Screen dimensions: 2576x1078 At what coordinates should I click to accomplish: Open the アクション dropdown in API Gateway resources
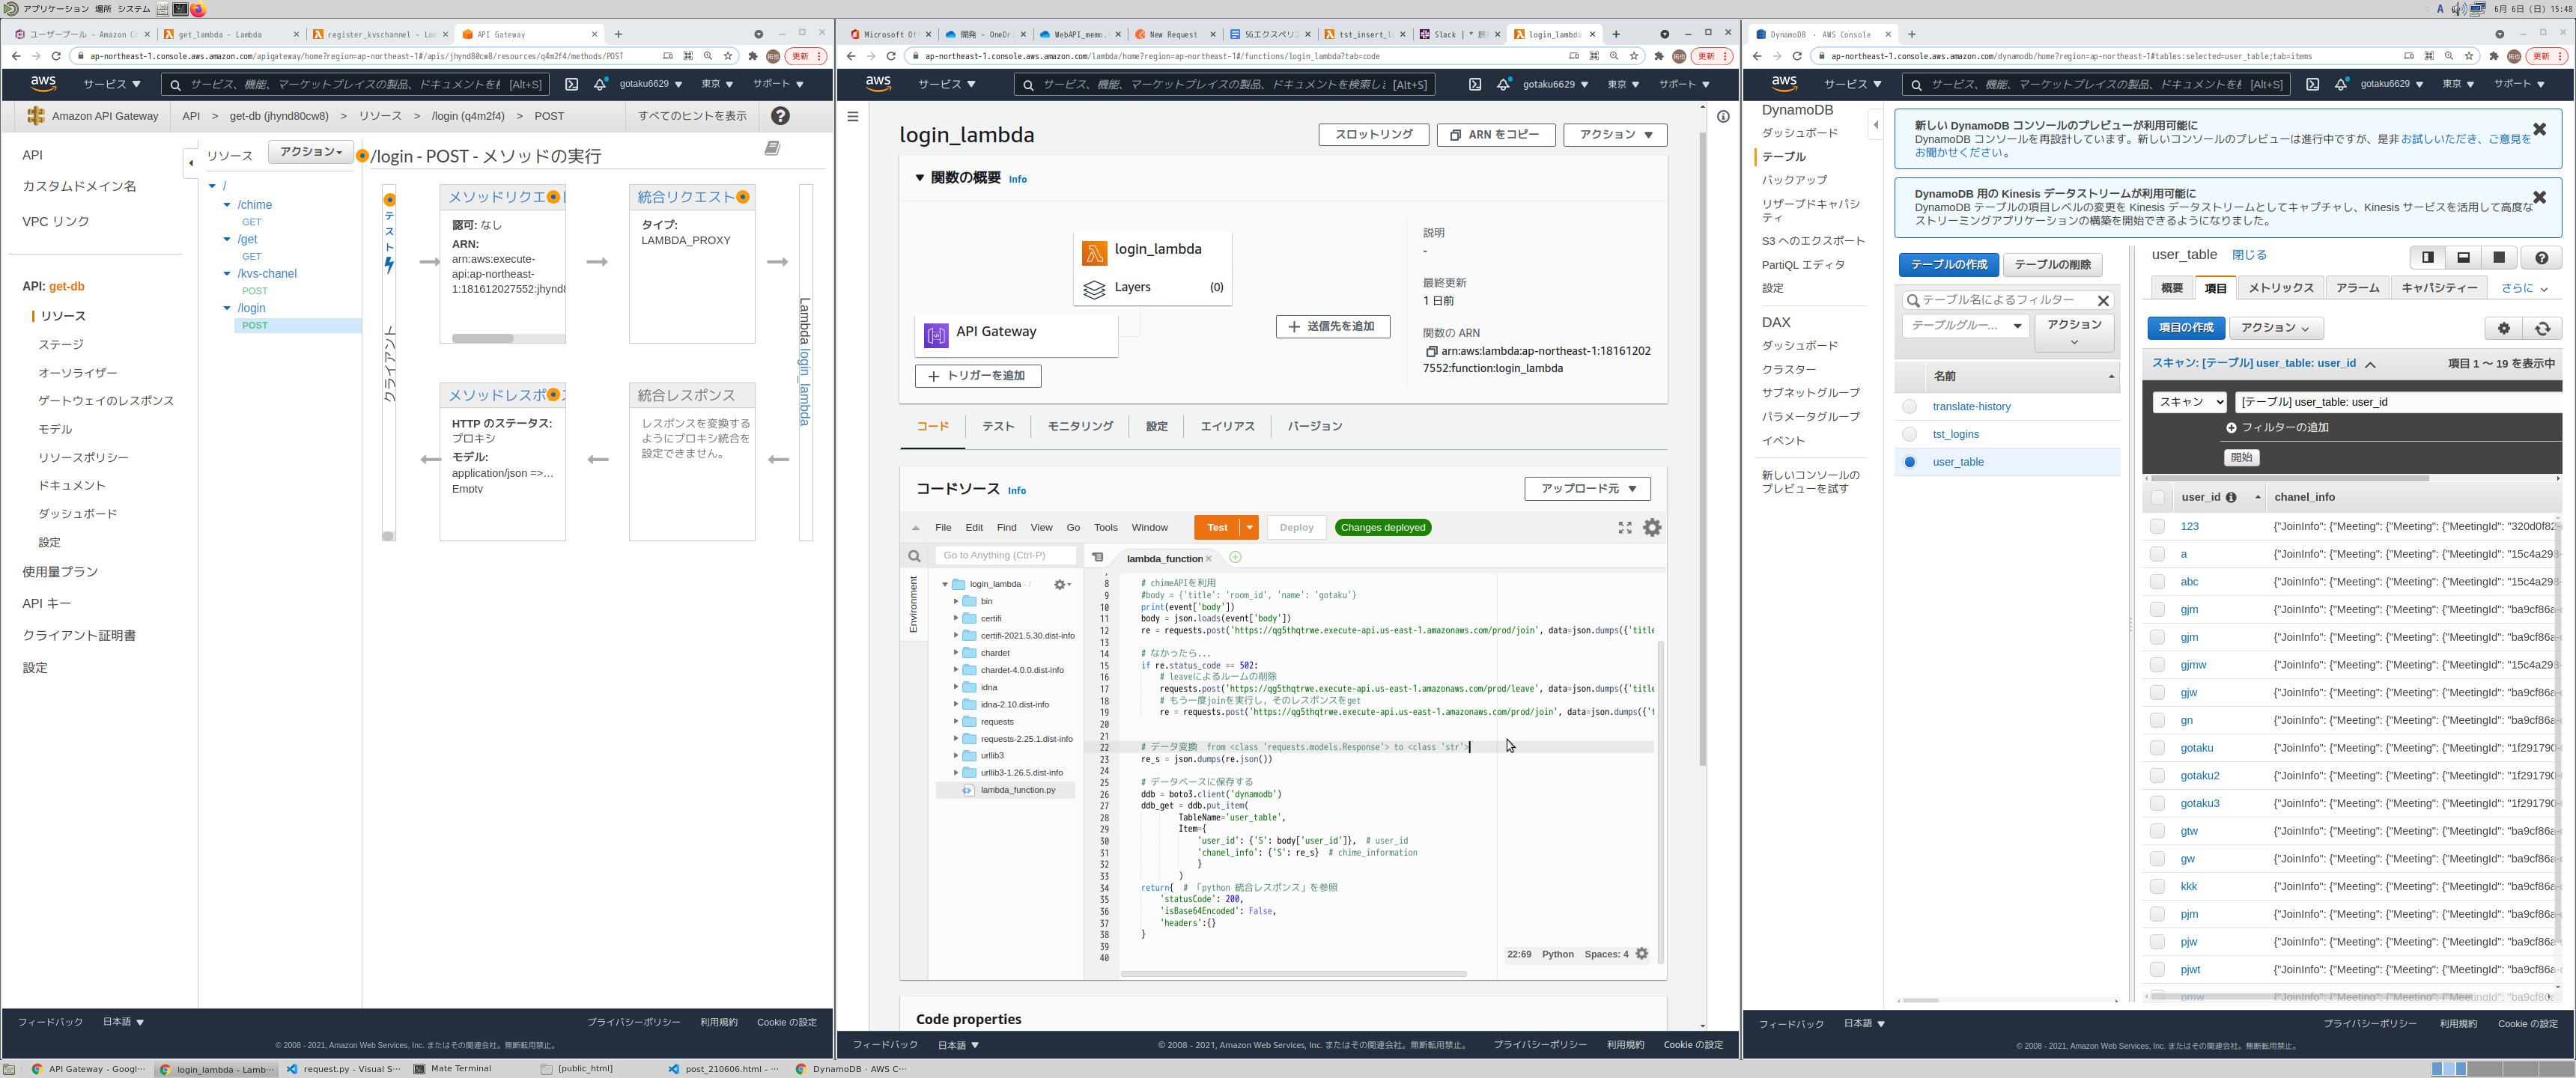pyautogui.click(x=310, y=152)
